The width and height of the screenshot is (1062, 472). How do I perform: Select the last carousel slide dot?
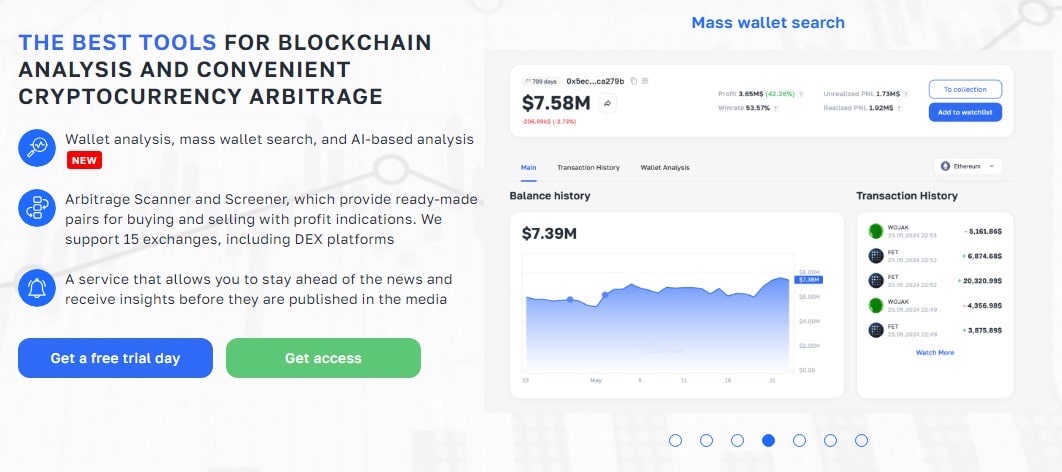pos(861,440)
